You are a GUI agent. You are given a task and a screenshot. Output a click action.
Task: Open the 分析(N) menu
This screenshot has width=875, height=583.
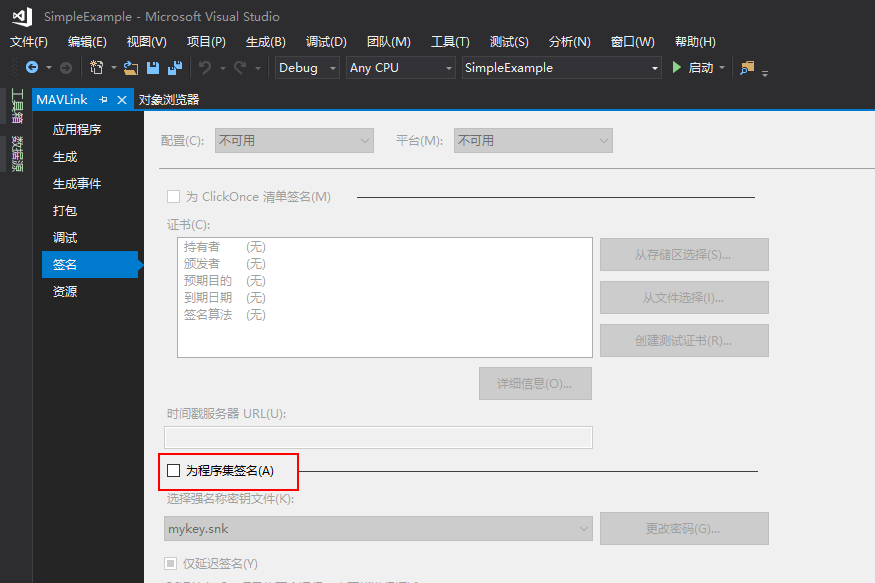(x=569, y=42)
